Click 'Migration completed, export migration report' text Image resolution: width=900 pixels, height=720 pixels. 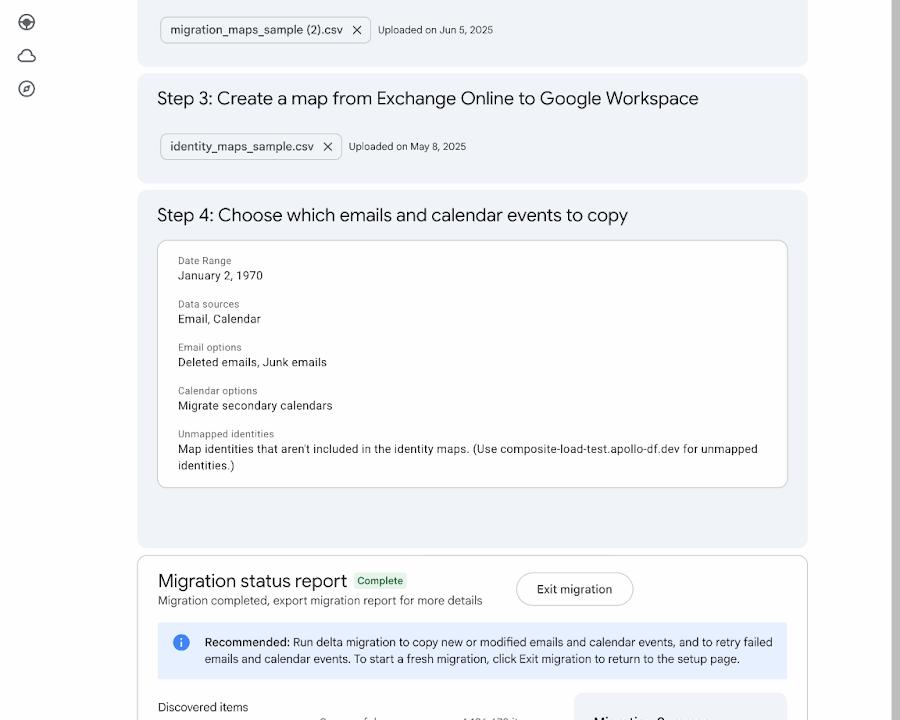point(320,601)
